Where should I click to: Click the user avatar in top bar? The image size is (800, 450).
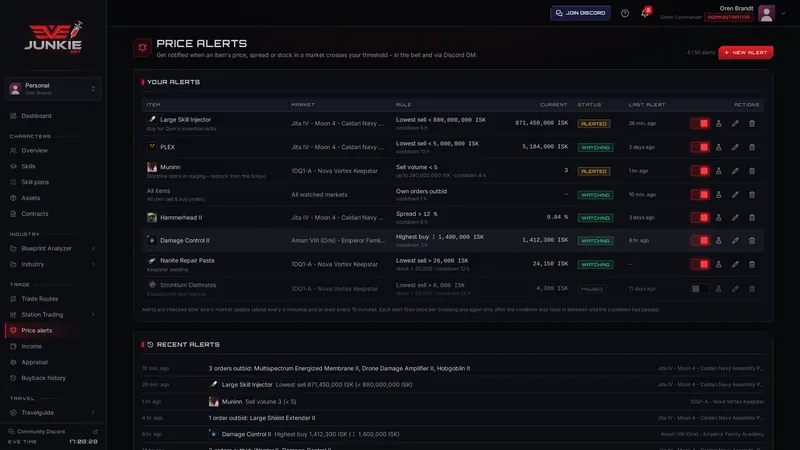766,13
